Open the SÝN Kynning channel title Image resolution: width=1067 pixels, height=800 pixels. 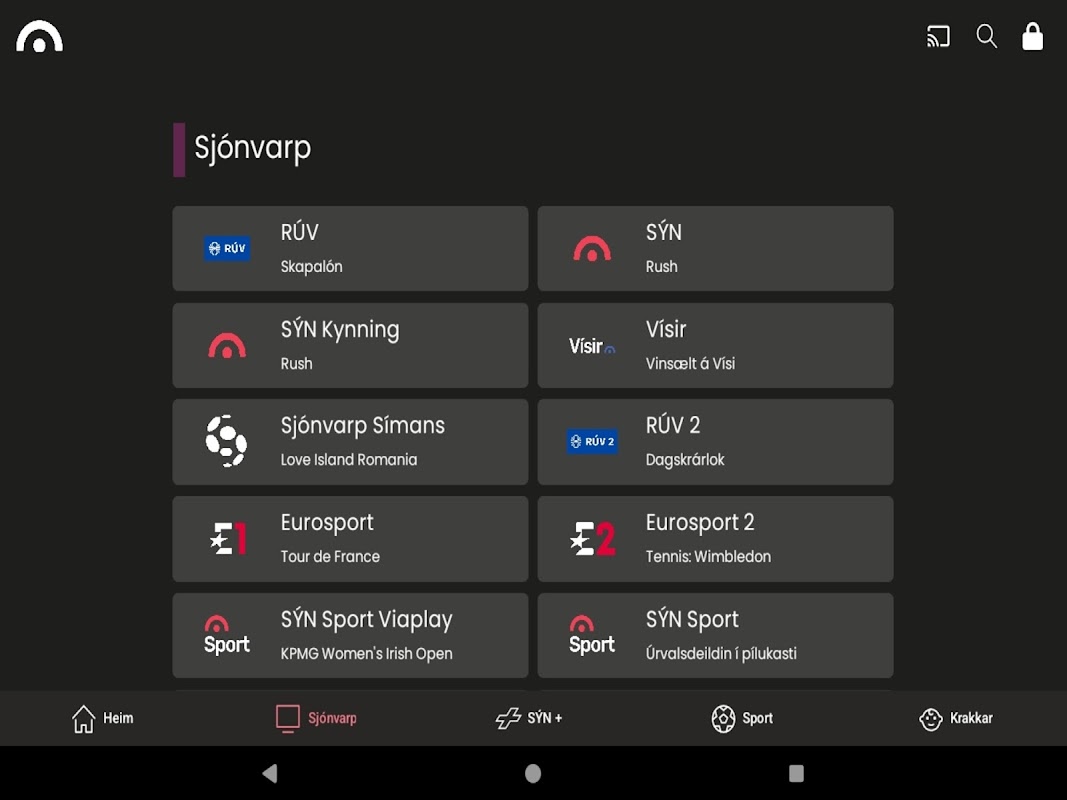(340, 330)
